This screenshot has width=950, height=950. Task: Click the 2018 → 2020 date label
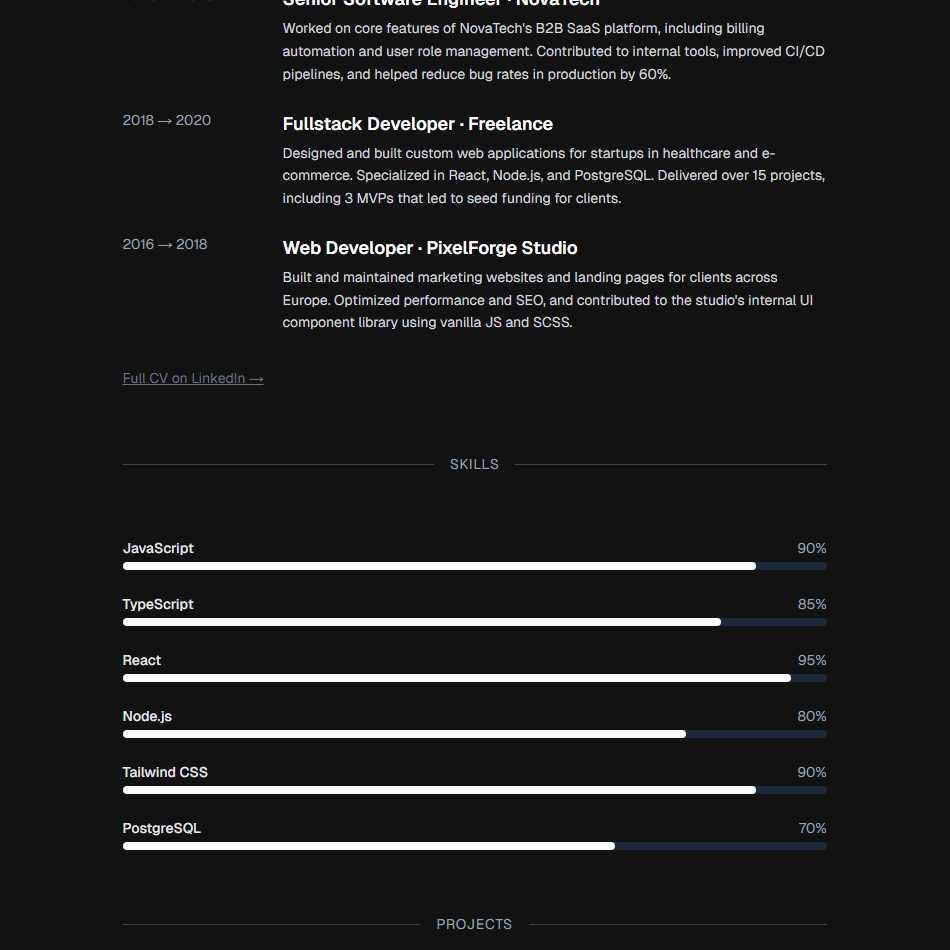click(167, 121)
